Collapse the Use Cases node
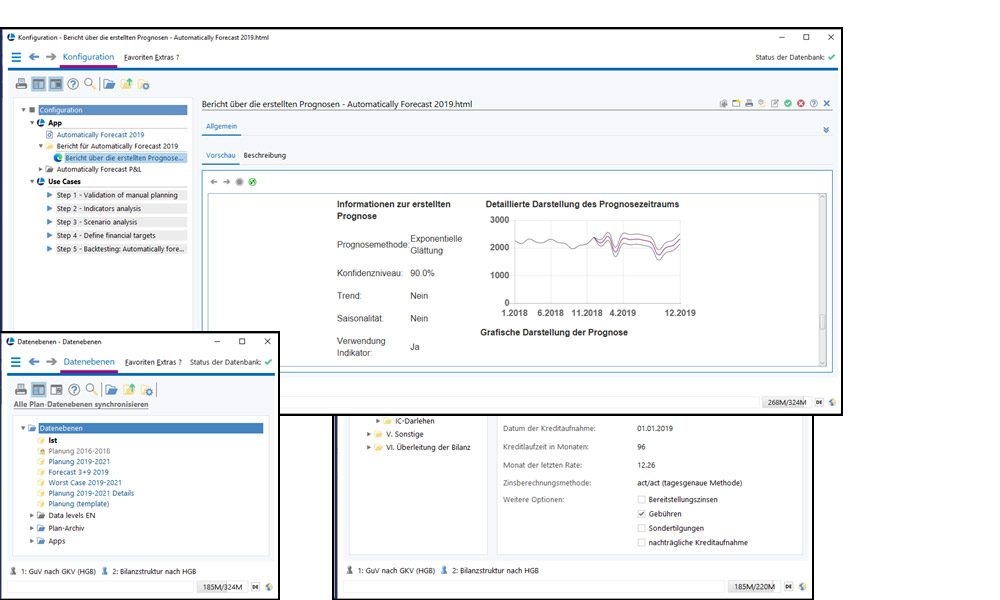This screenshot has height=600, width=1000. 32,181
